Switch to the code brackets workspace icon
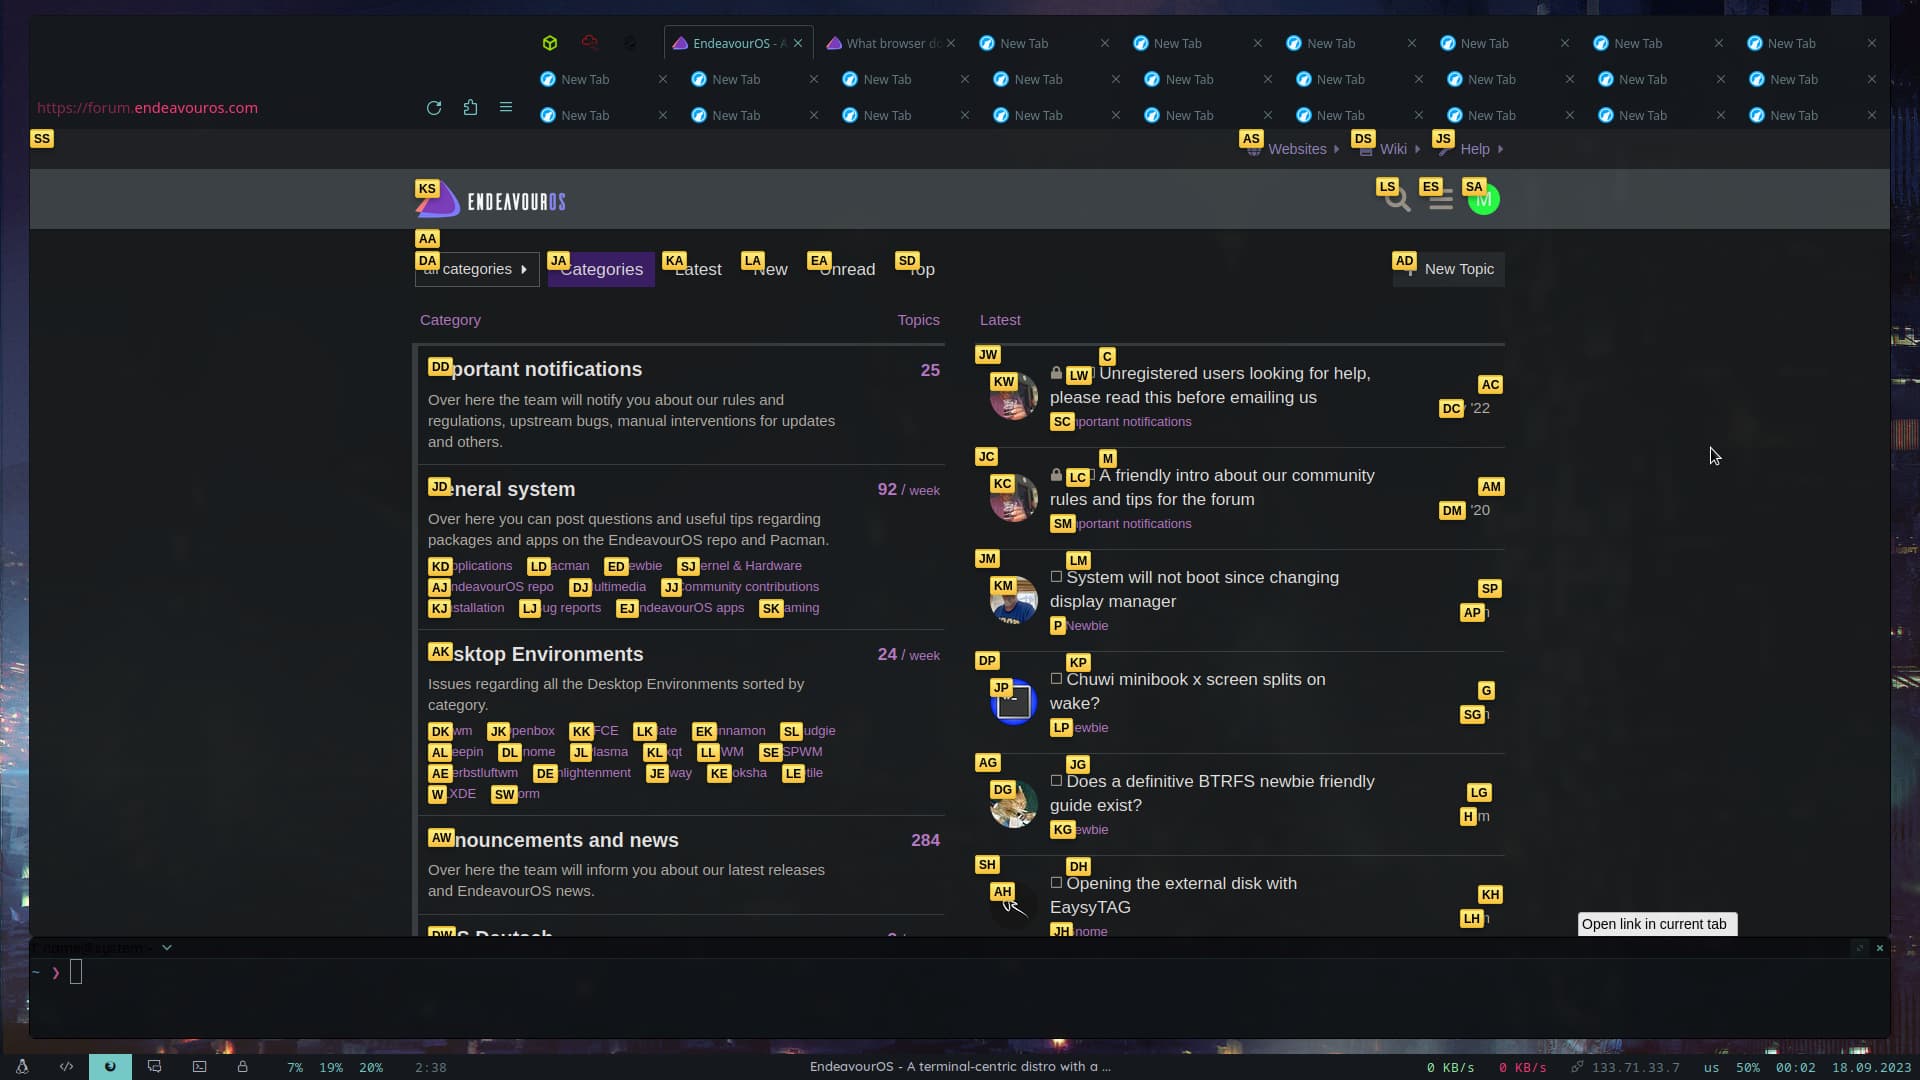This screenshot has height=1080, width=1920. 66,1067
